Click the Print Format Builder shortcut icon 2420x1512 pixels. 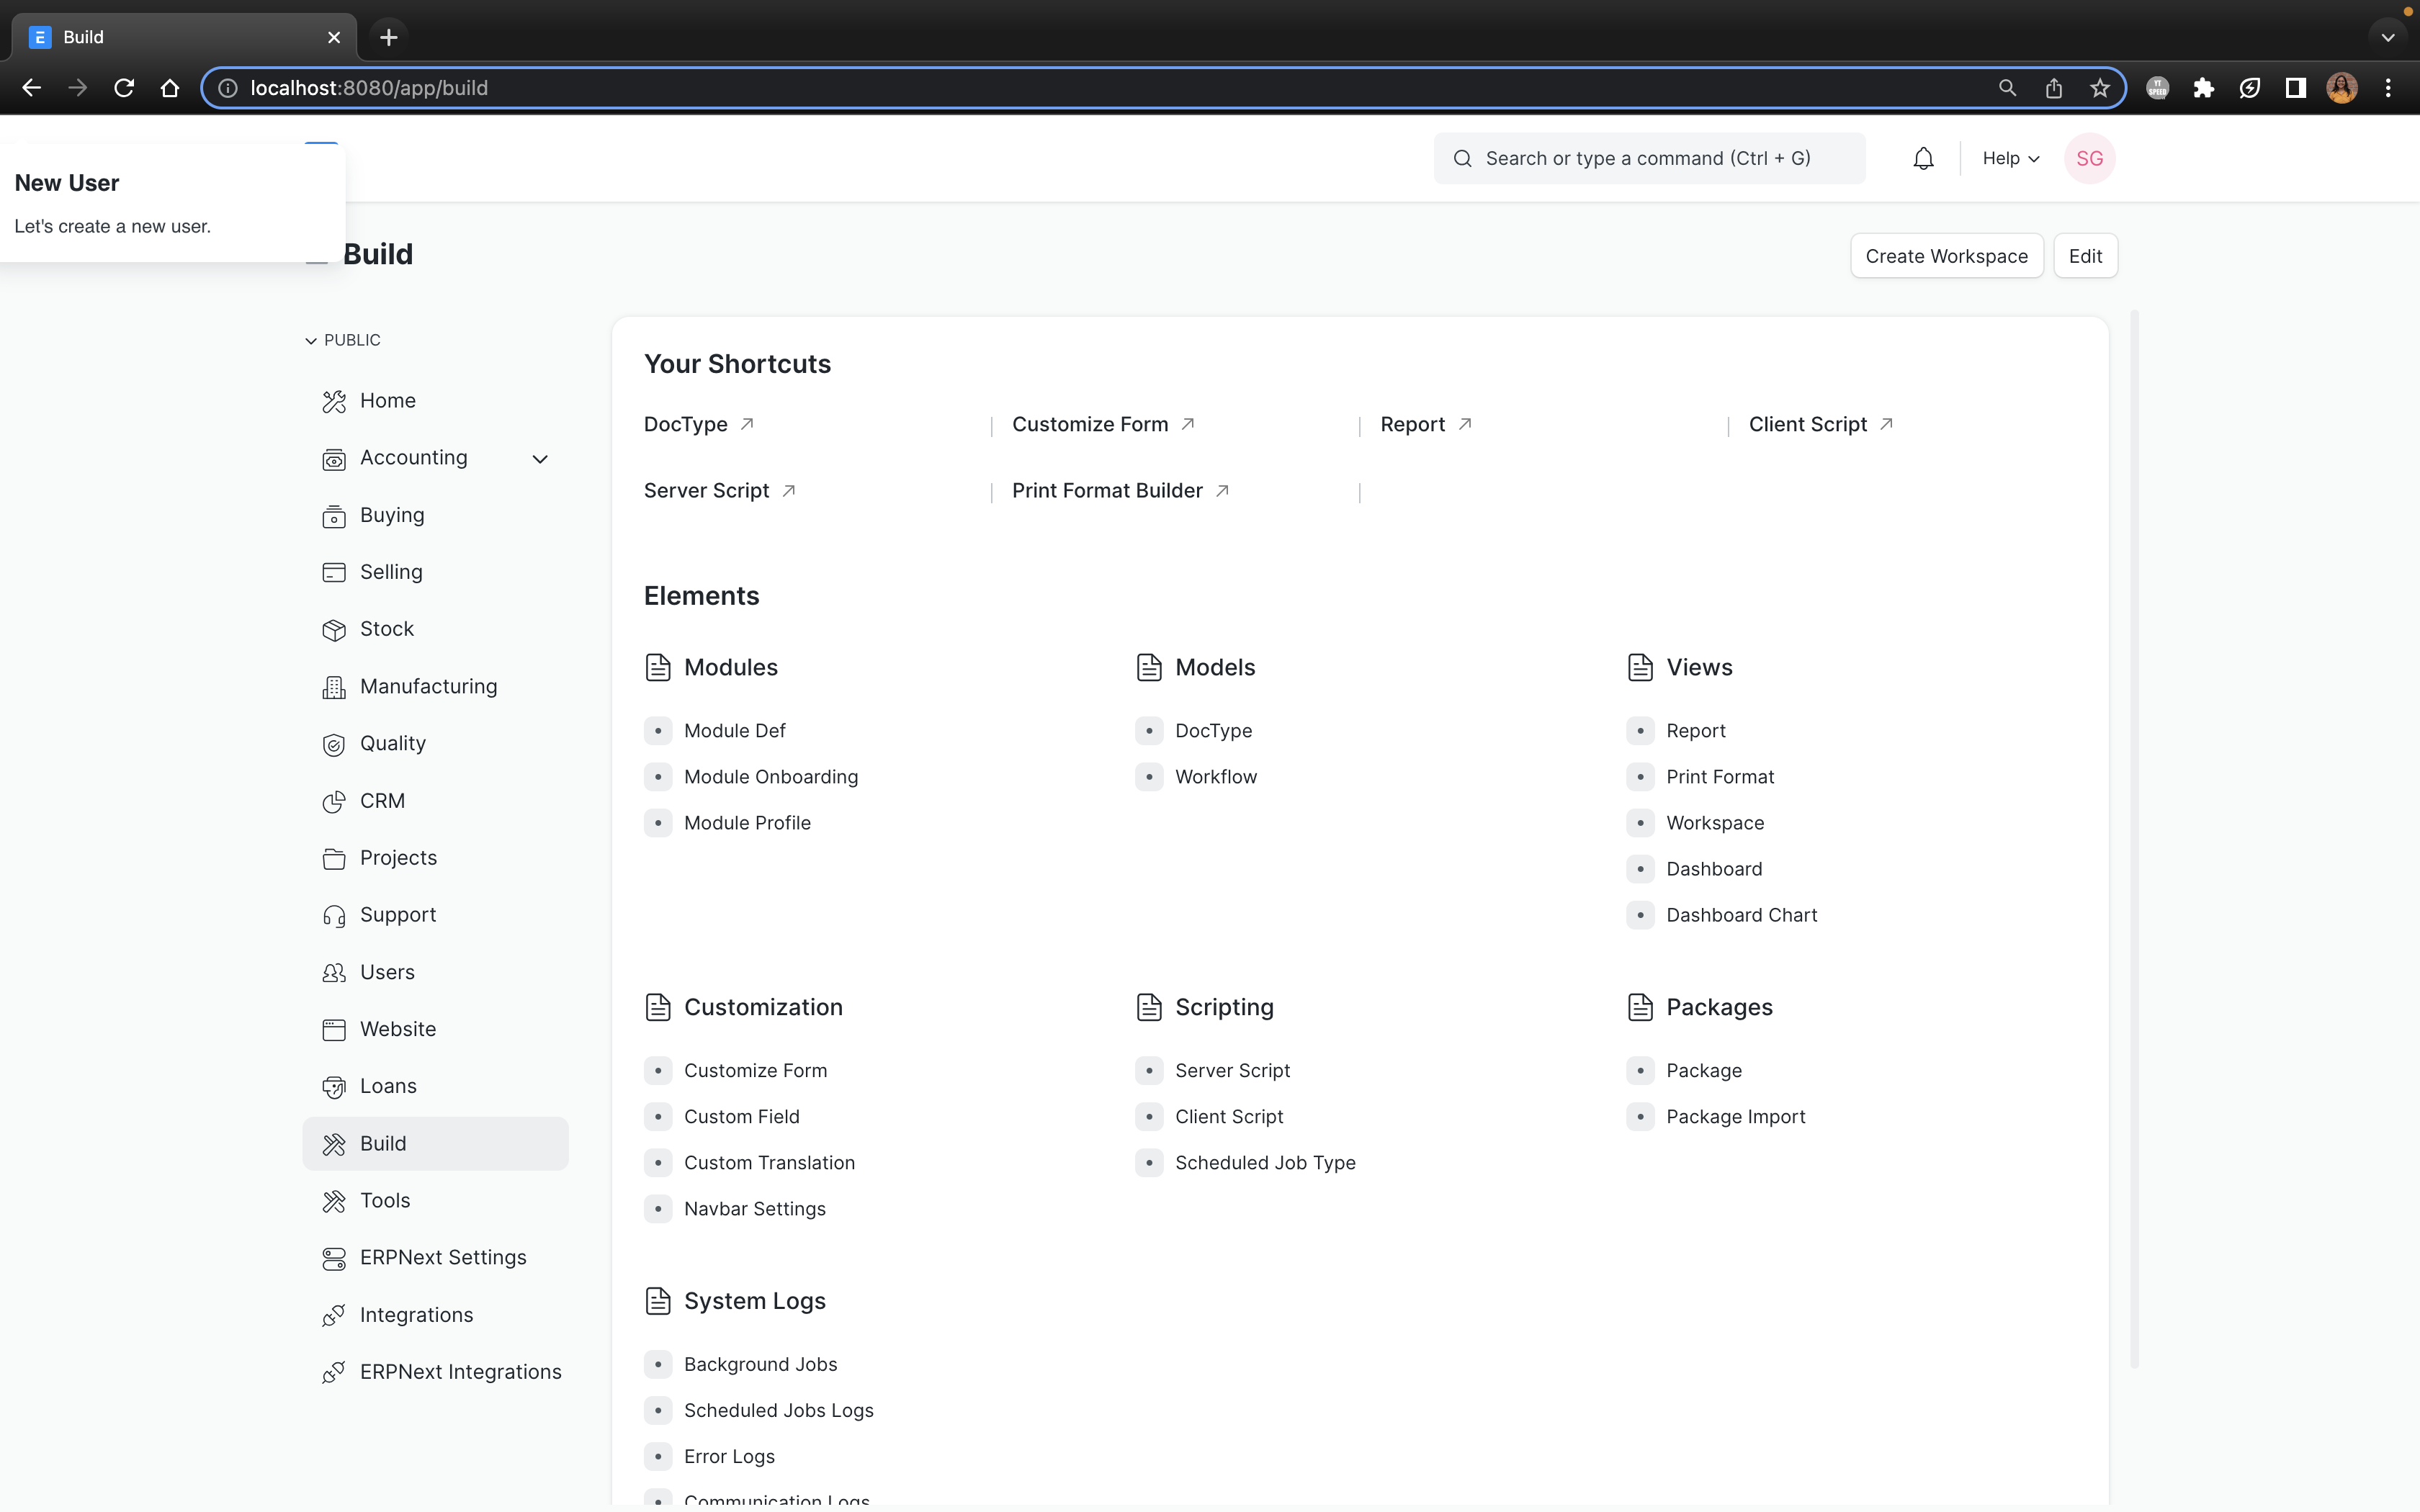coord(1219,490)
